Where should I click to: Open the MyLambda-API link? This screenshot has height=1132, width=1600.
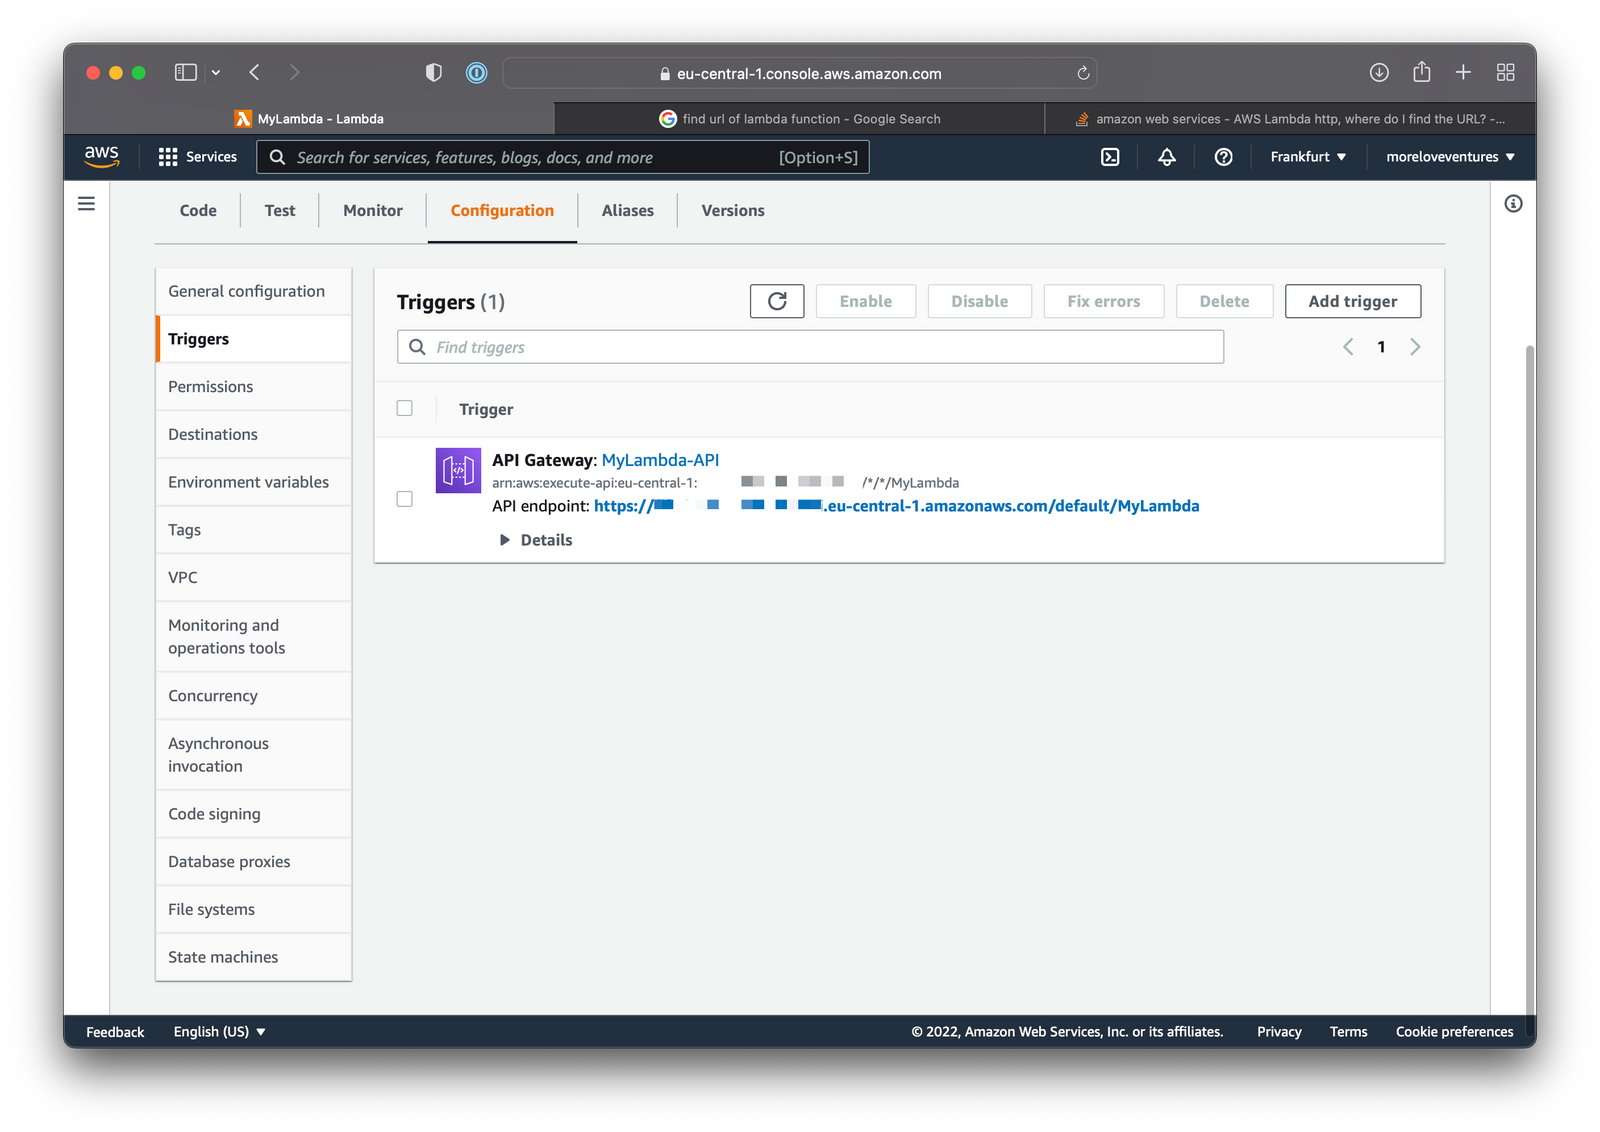click(660, 459)
